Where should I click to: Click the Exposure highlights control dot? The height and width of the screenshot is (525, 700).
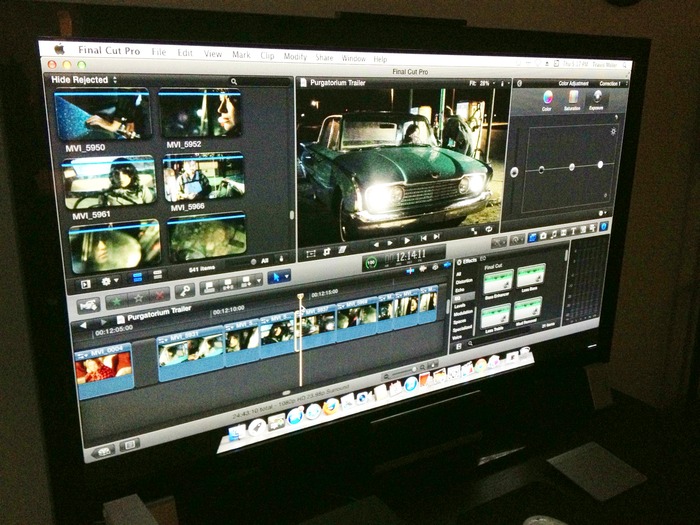tap(600, 165)
